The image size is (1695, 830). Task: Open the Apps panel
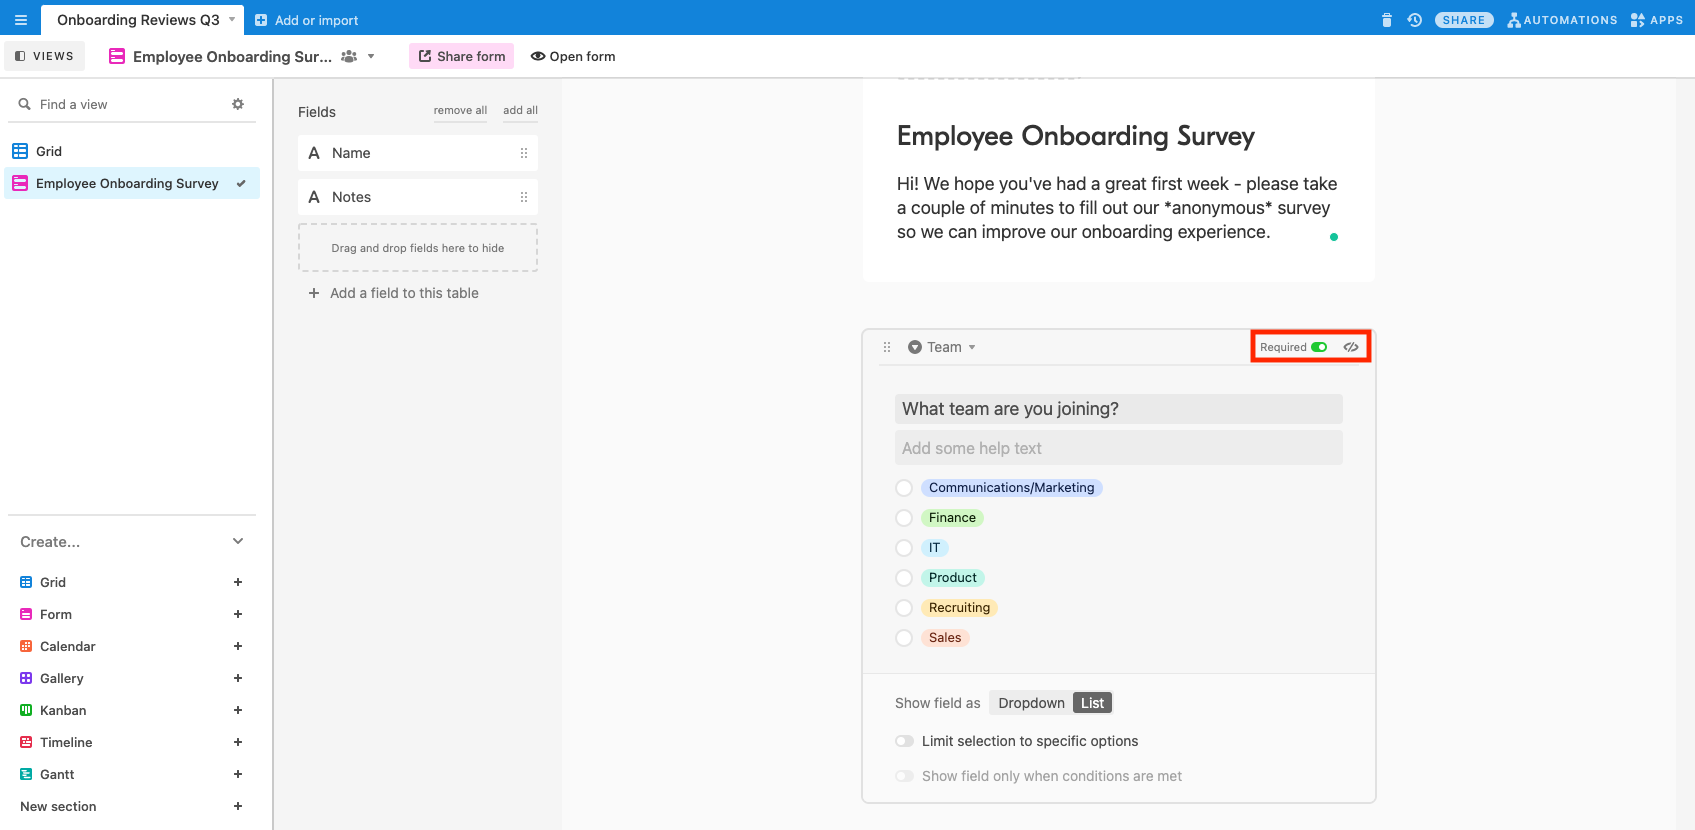(x=1657, y=20)
